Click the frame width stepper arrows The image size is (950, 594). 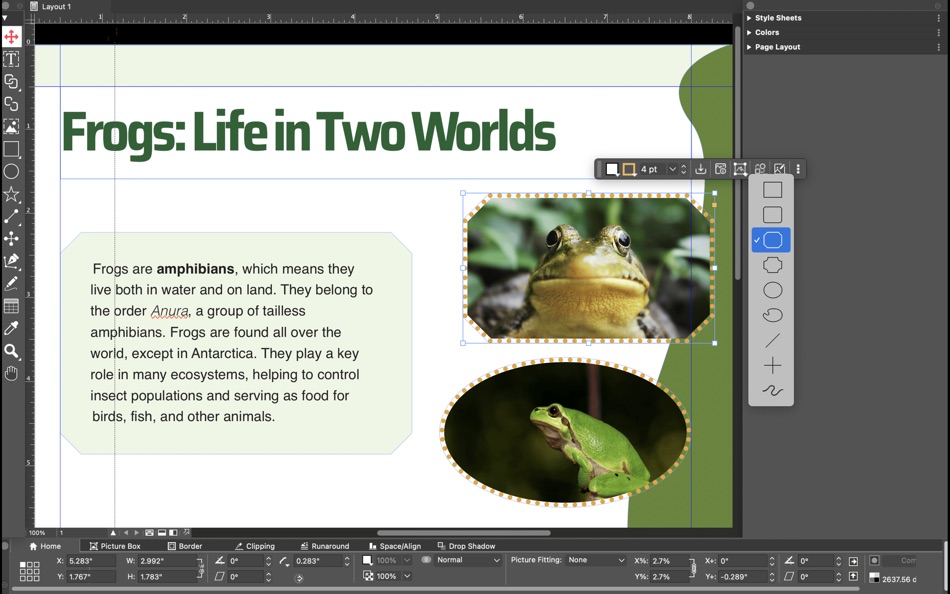pyautogui.click(x=683, y=169)
